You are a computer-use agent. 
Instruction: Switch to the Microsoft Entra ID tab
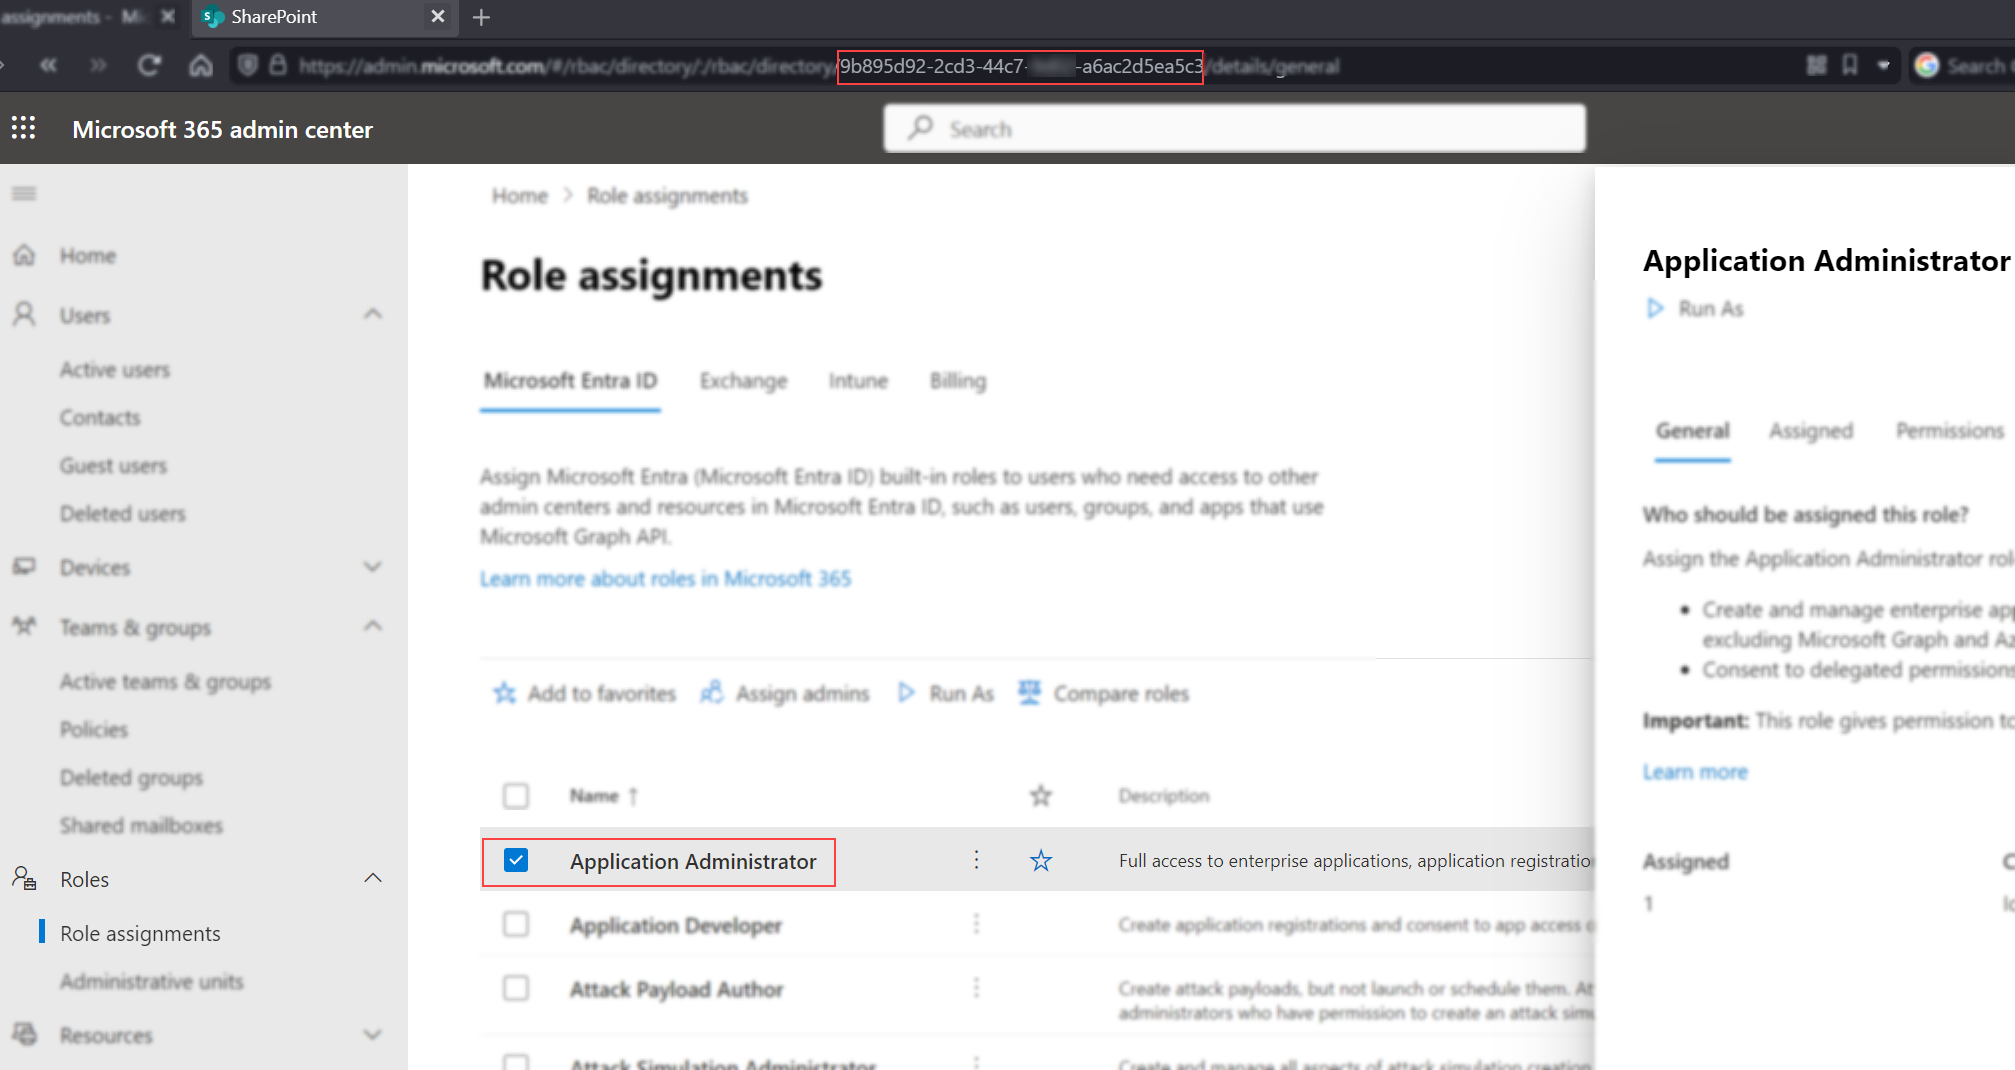pos(570,381)
